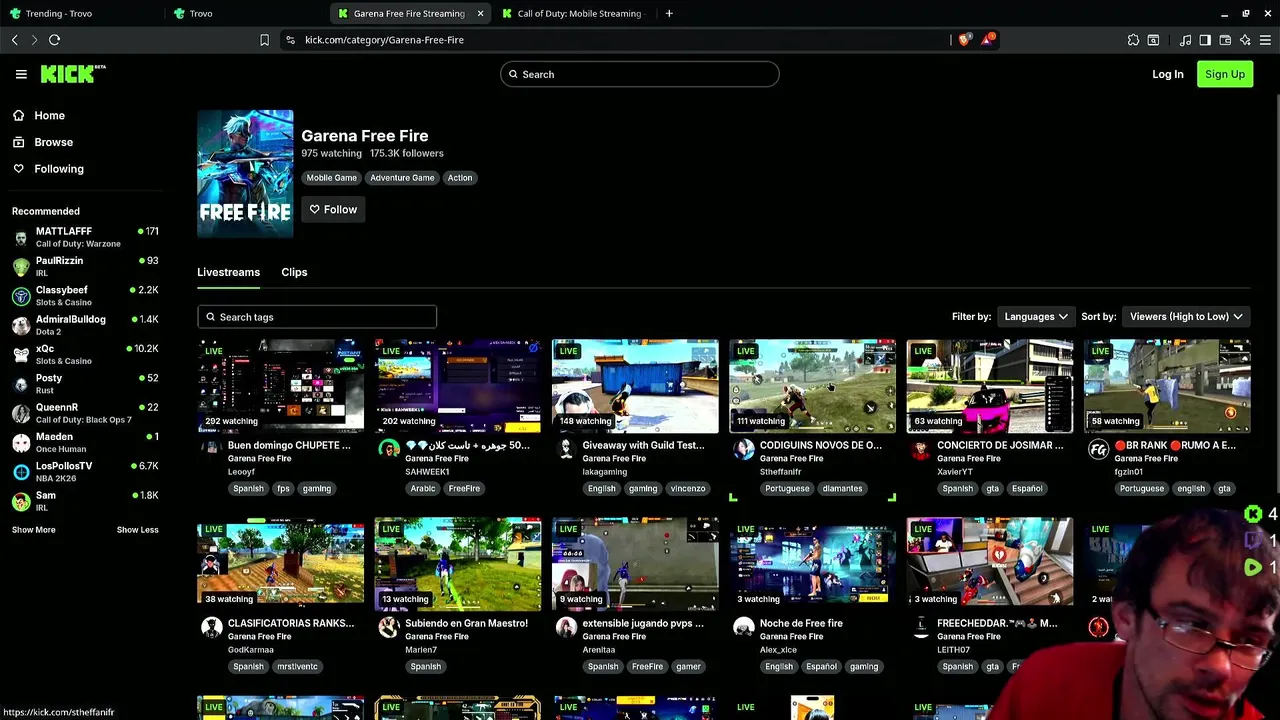Open CONCIERTO DE JOSIMAR stream thumbnail
This screenshot has height=720, width=1280.
990,386
